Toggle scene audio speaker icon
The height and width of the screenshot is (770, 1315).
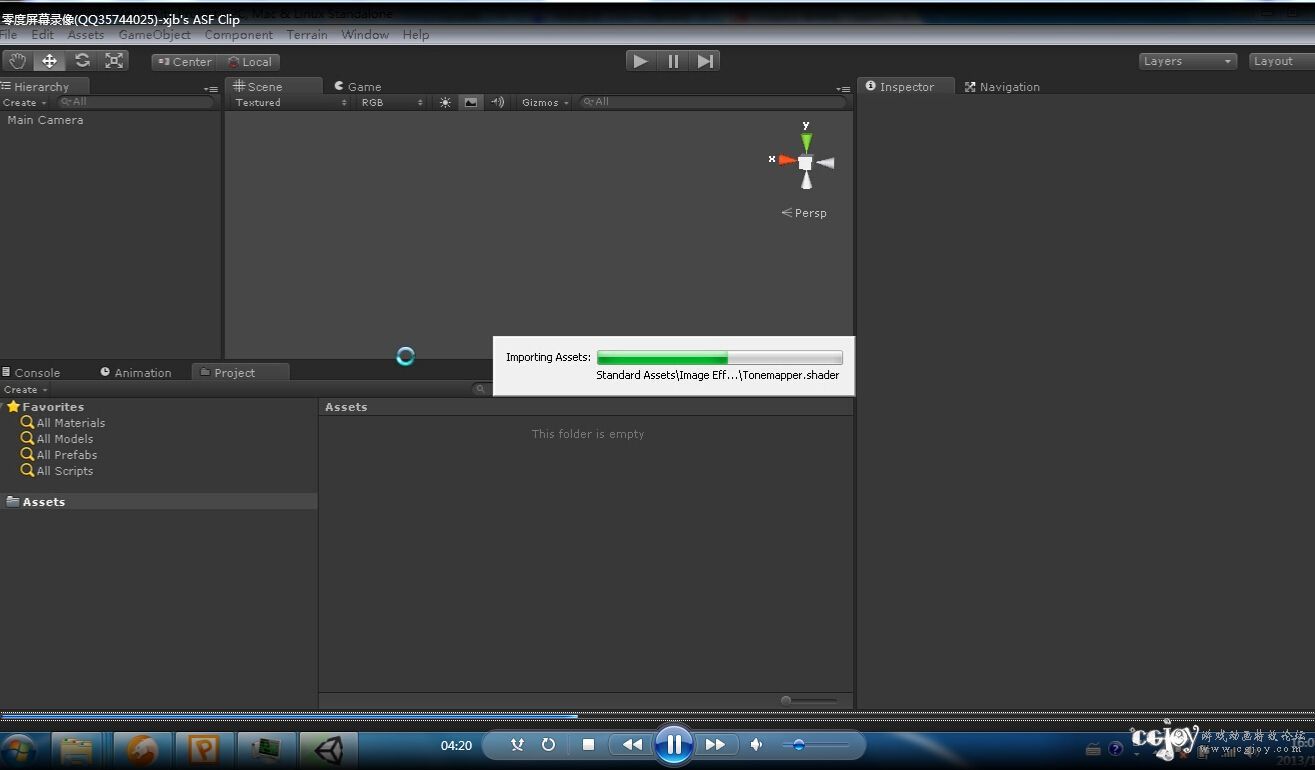coord(497,102)
